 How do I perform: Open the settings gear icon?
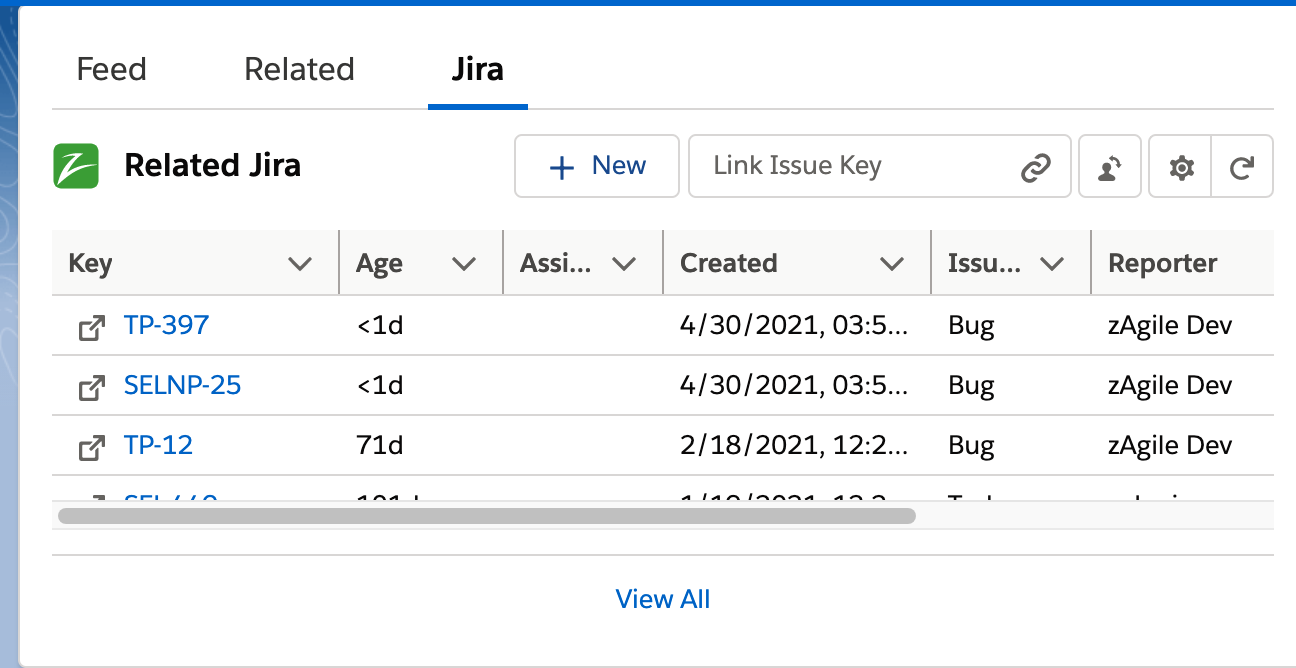click(1179, 166)
